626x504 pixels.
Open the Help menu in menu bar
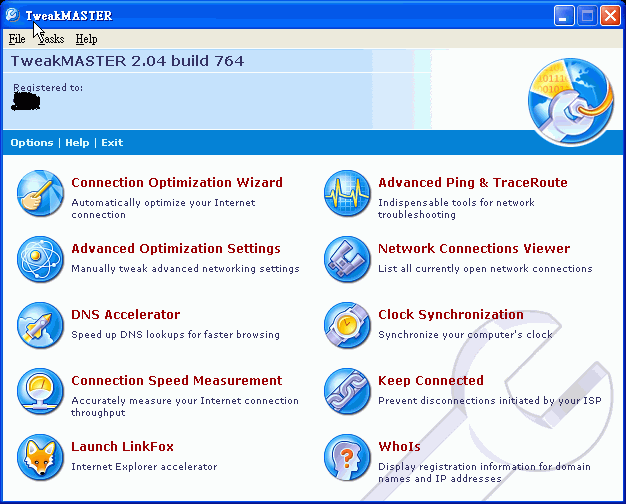coord(87,39)
